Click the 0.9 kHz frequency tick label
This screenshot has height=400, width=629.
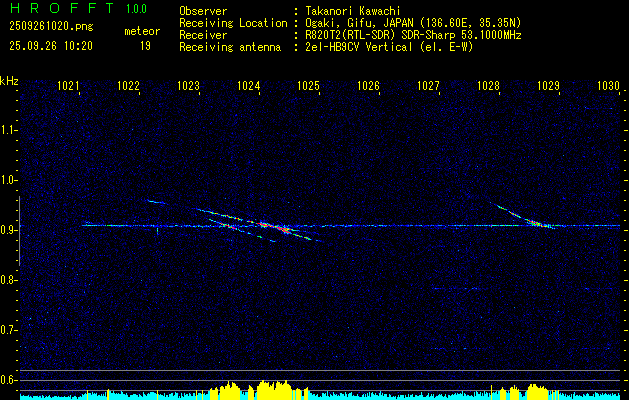coord(8,230)
